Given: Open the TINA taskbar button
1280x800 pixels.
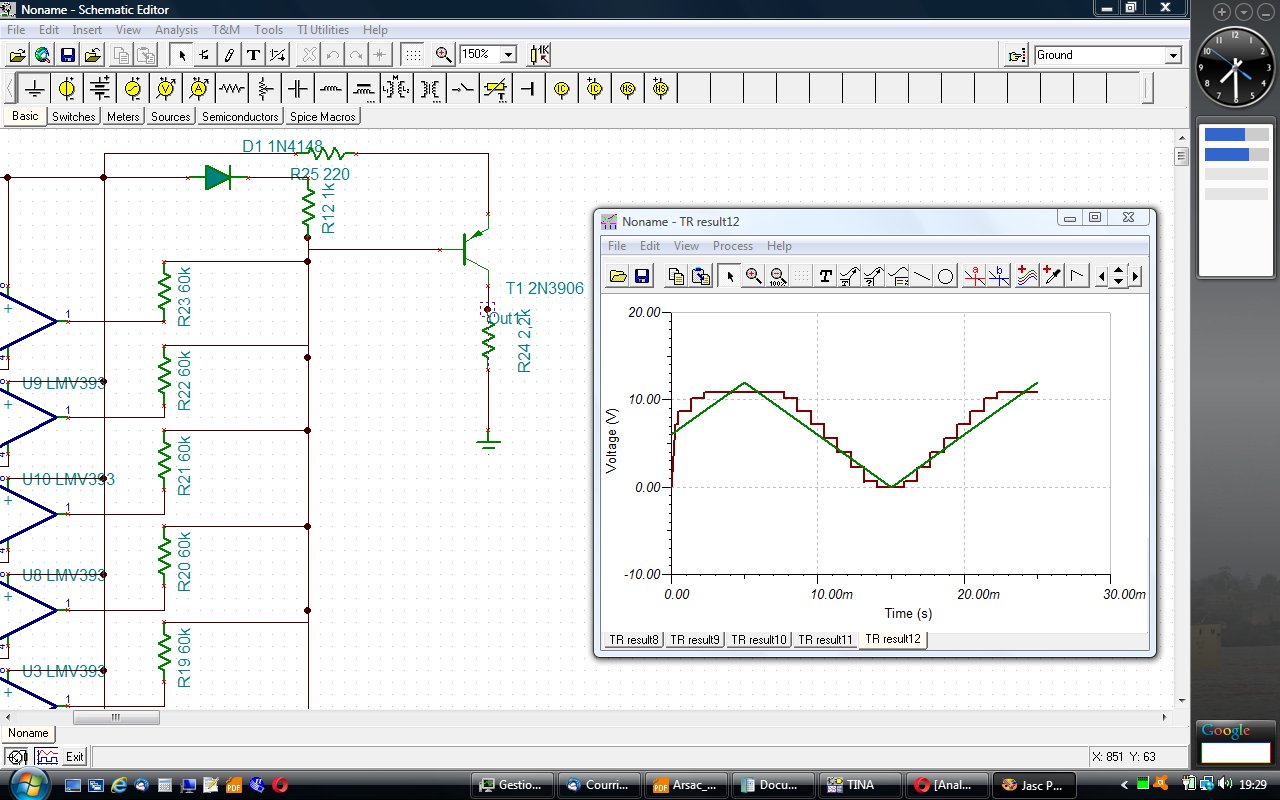Looking at the screenshot, I should tap(859, 785).
